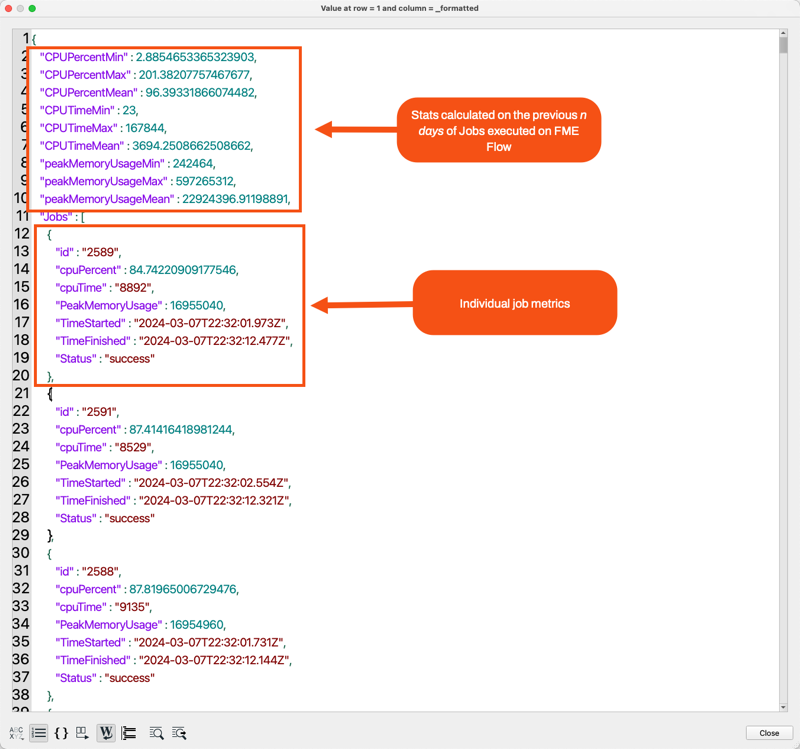Open the ABC XYZ syntax highlighting menu
Screen dimensions: 800x749
tap(16, 733)
